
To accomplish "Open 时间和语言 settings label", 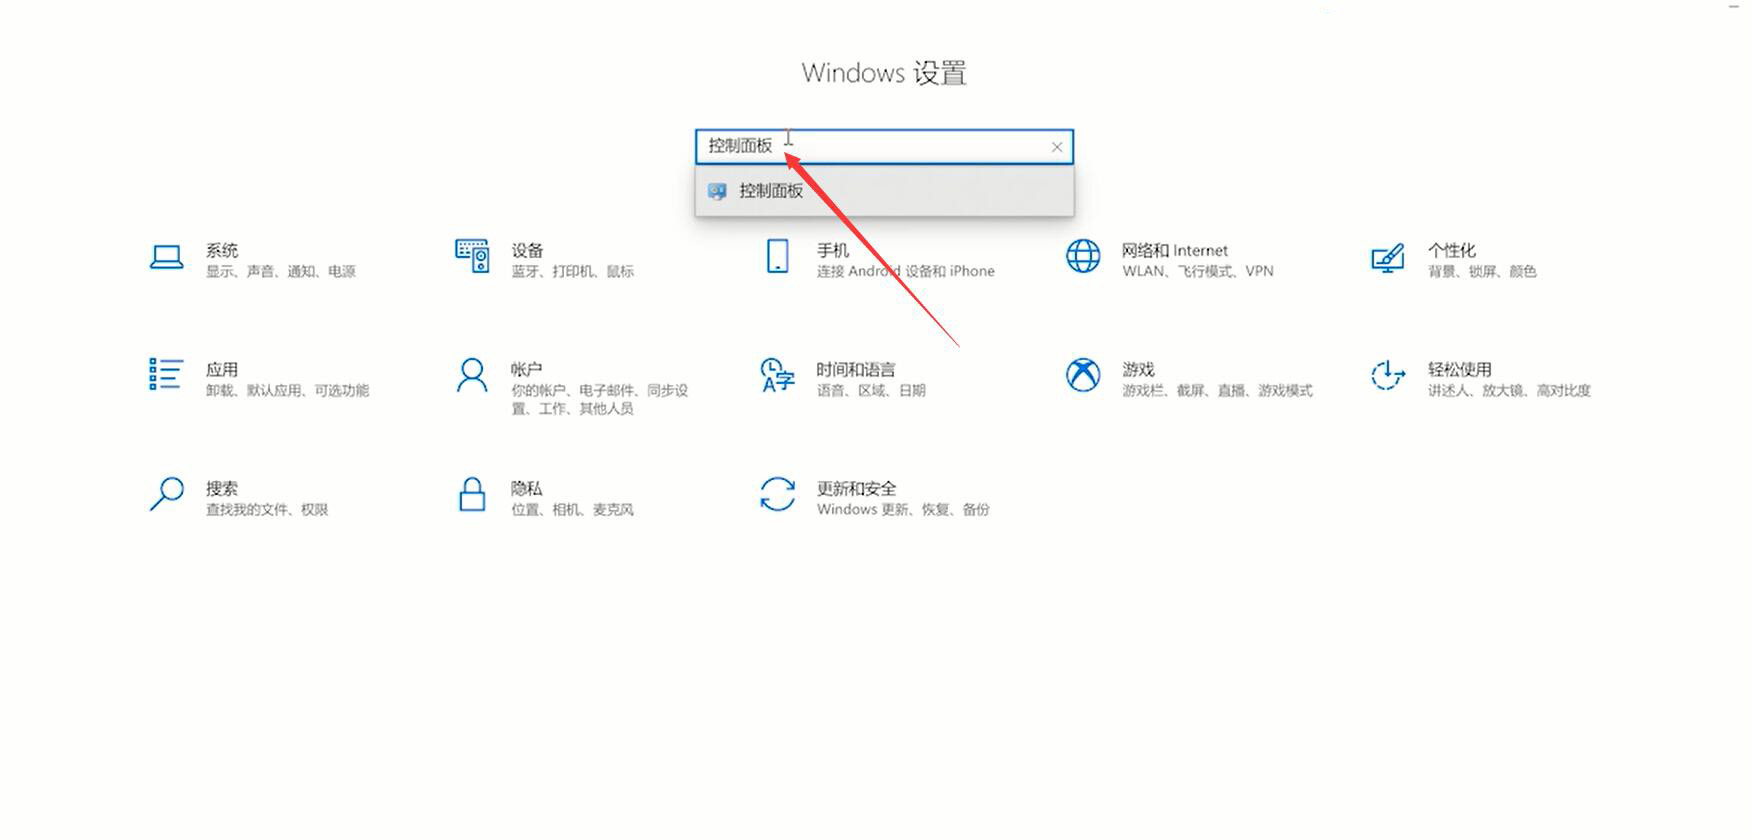I will [856, 369].
